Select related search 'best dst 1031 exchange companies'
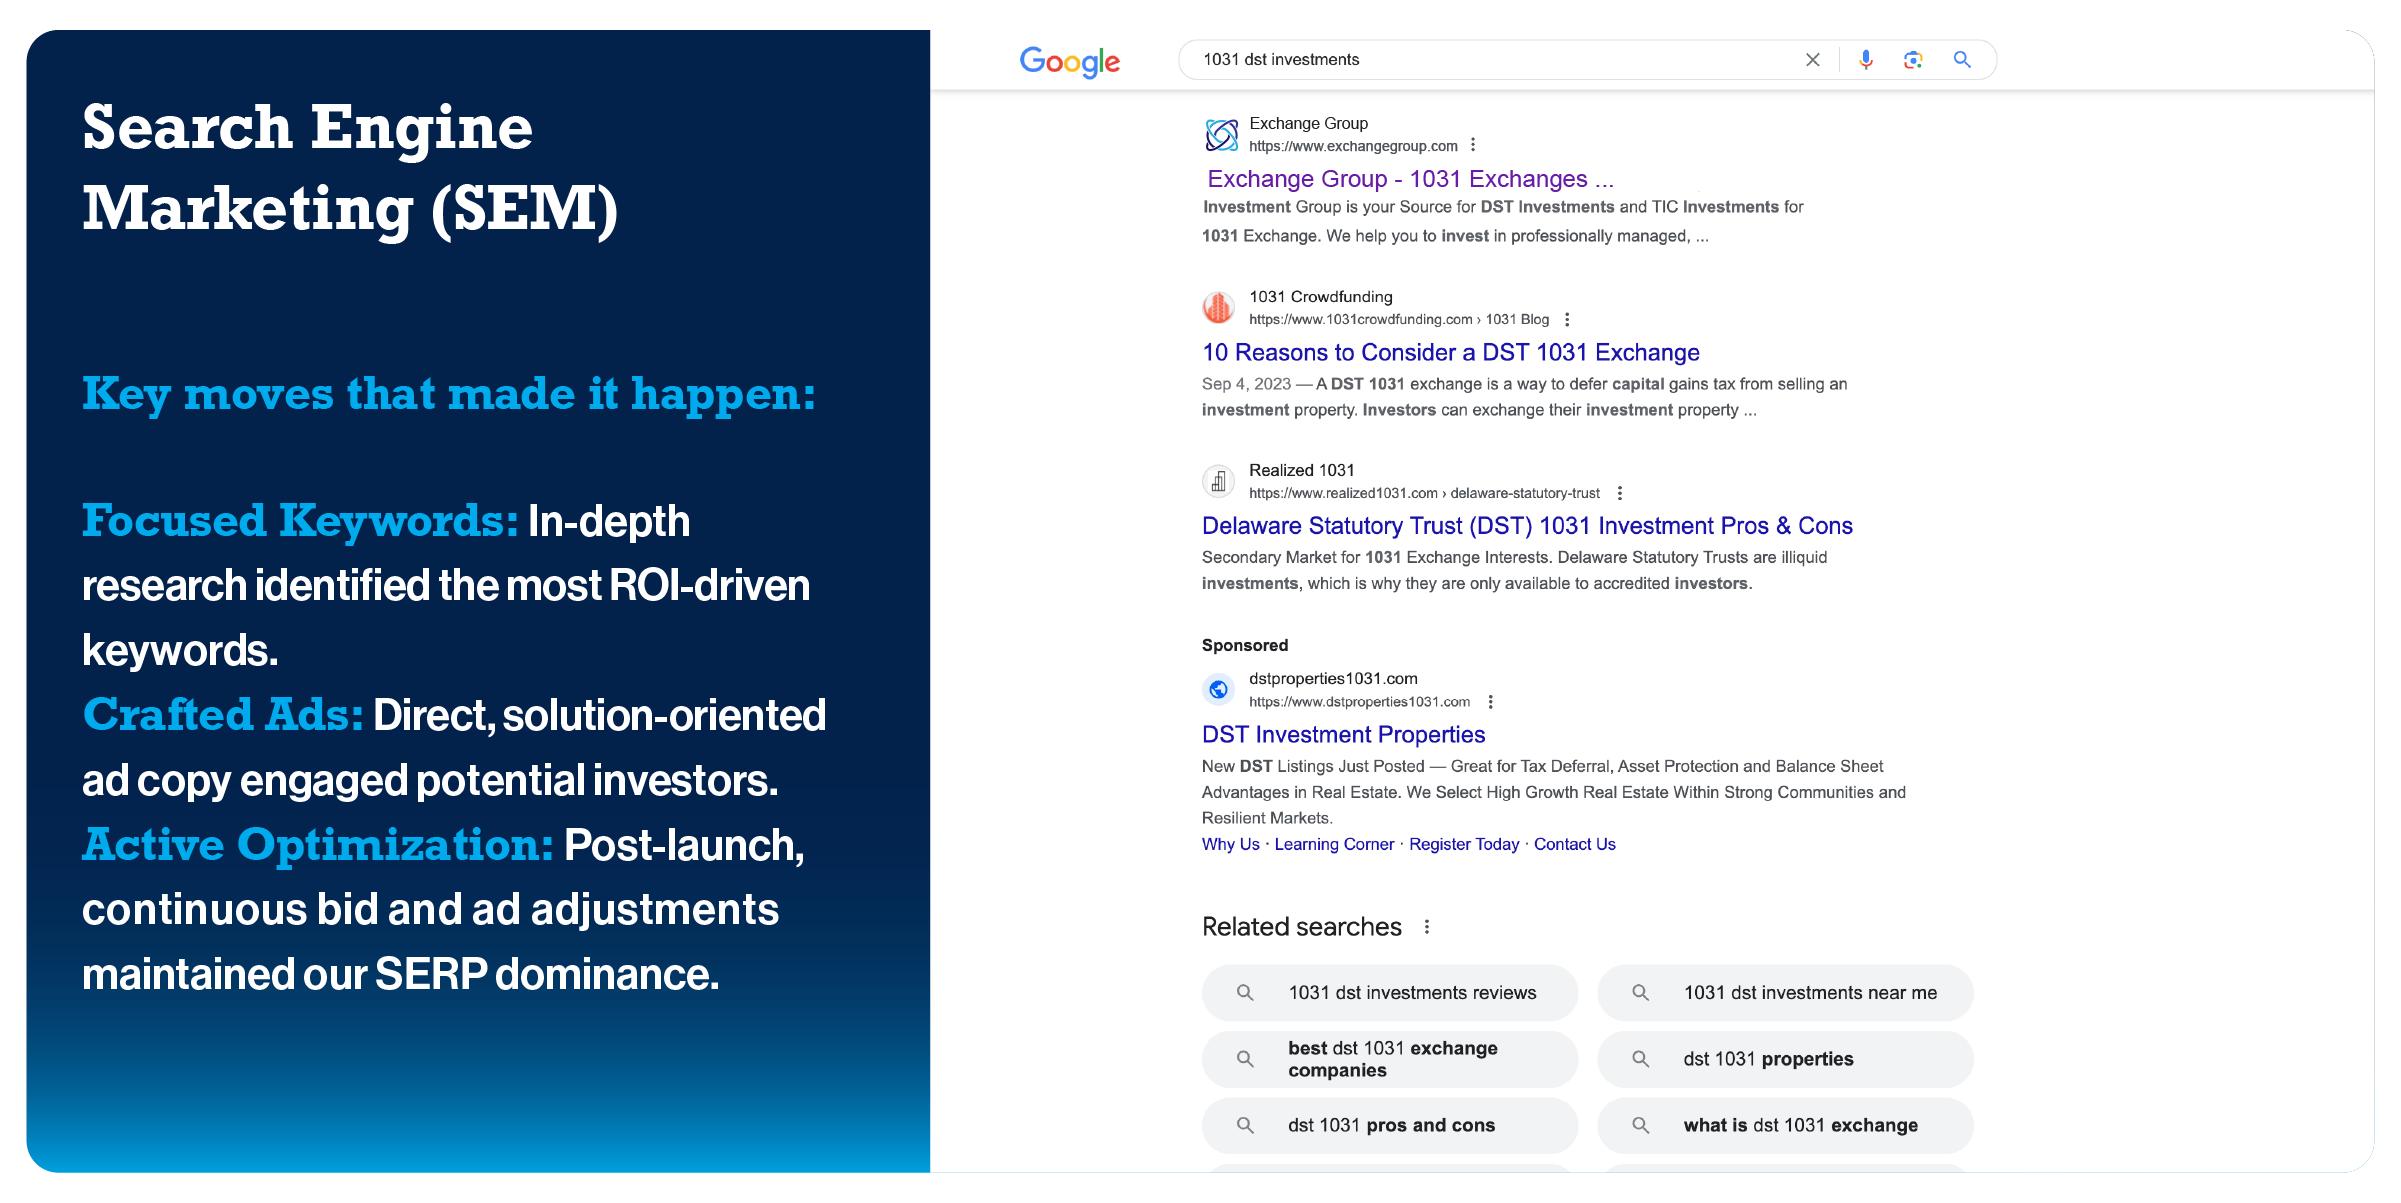This screenshot has height=1203, width=2401. point(1390,1059)
